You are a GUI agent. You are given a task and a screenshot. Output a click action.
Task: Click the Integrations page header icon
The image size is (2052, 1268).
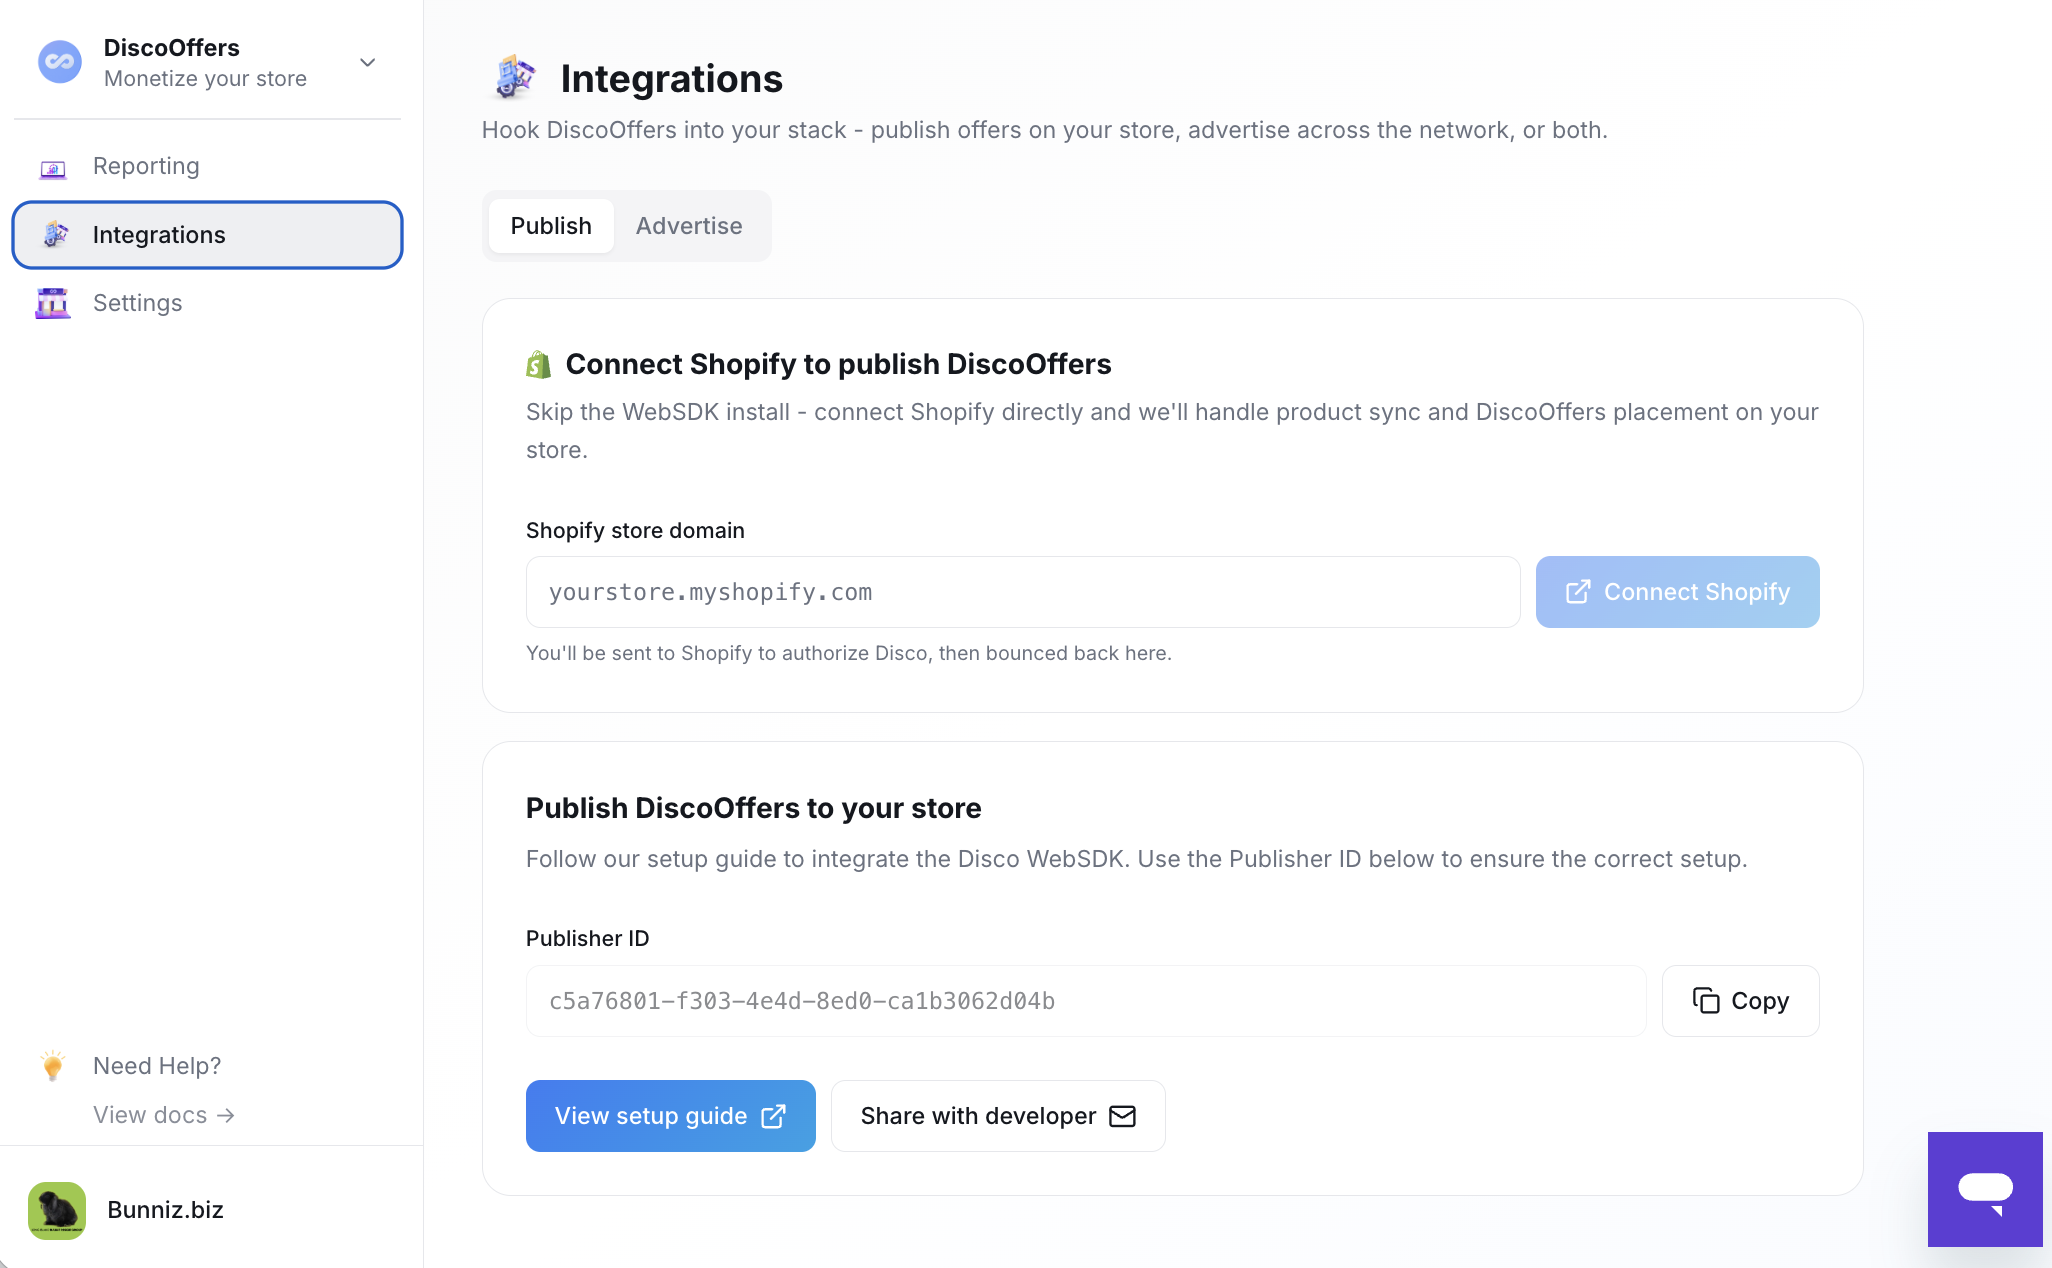tap(515, 78)
